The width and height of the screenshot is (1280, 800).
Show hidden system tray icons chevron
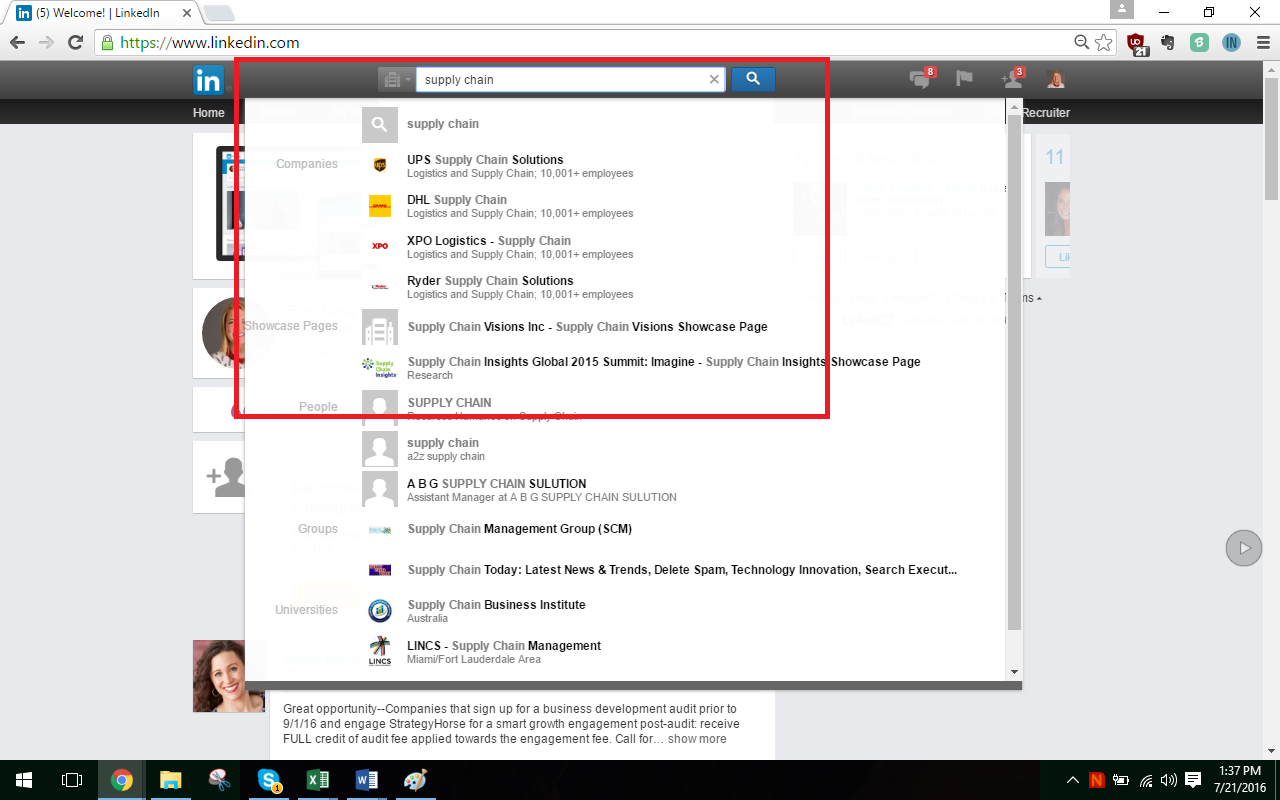(1073, 780)
